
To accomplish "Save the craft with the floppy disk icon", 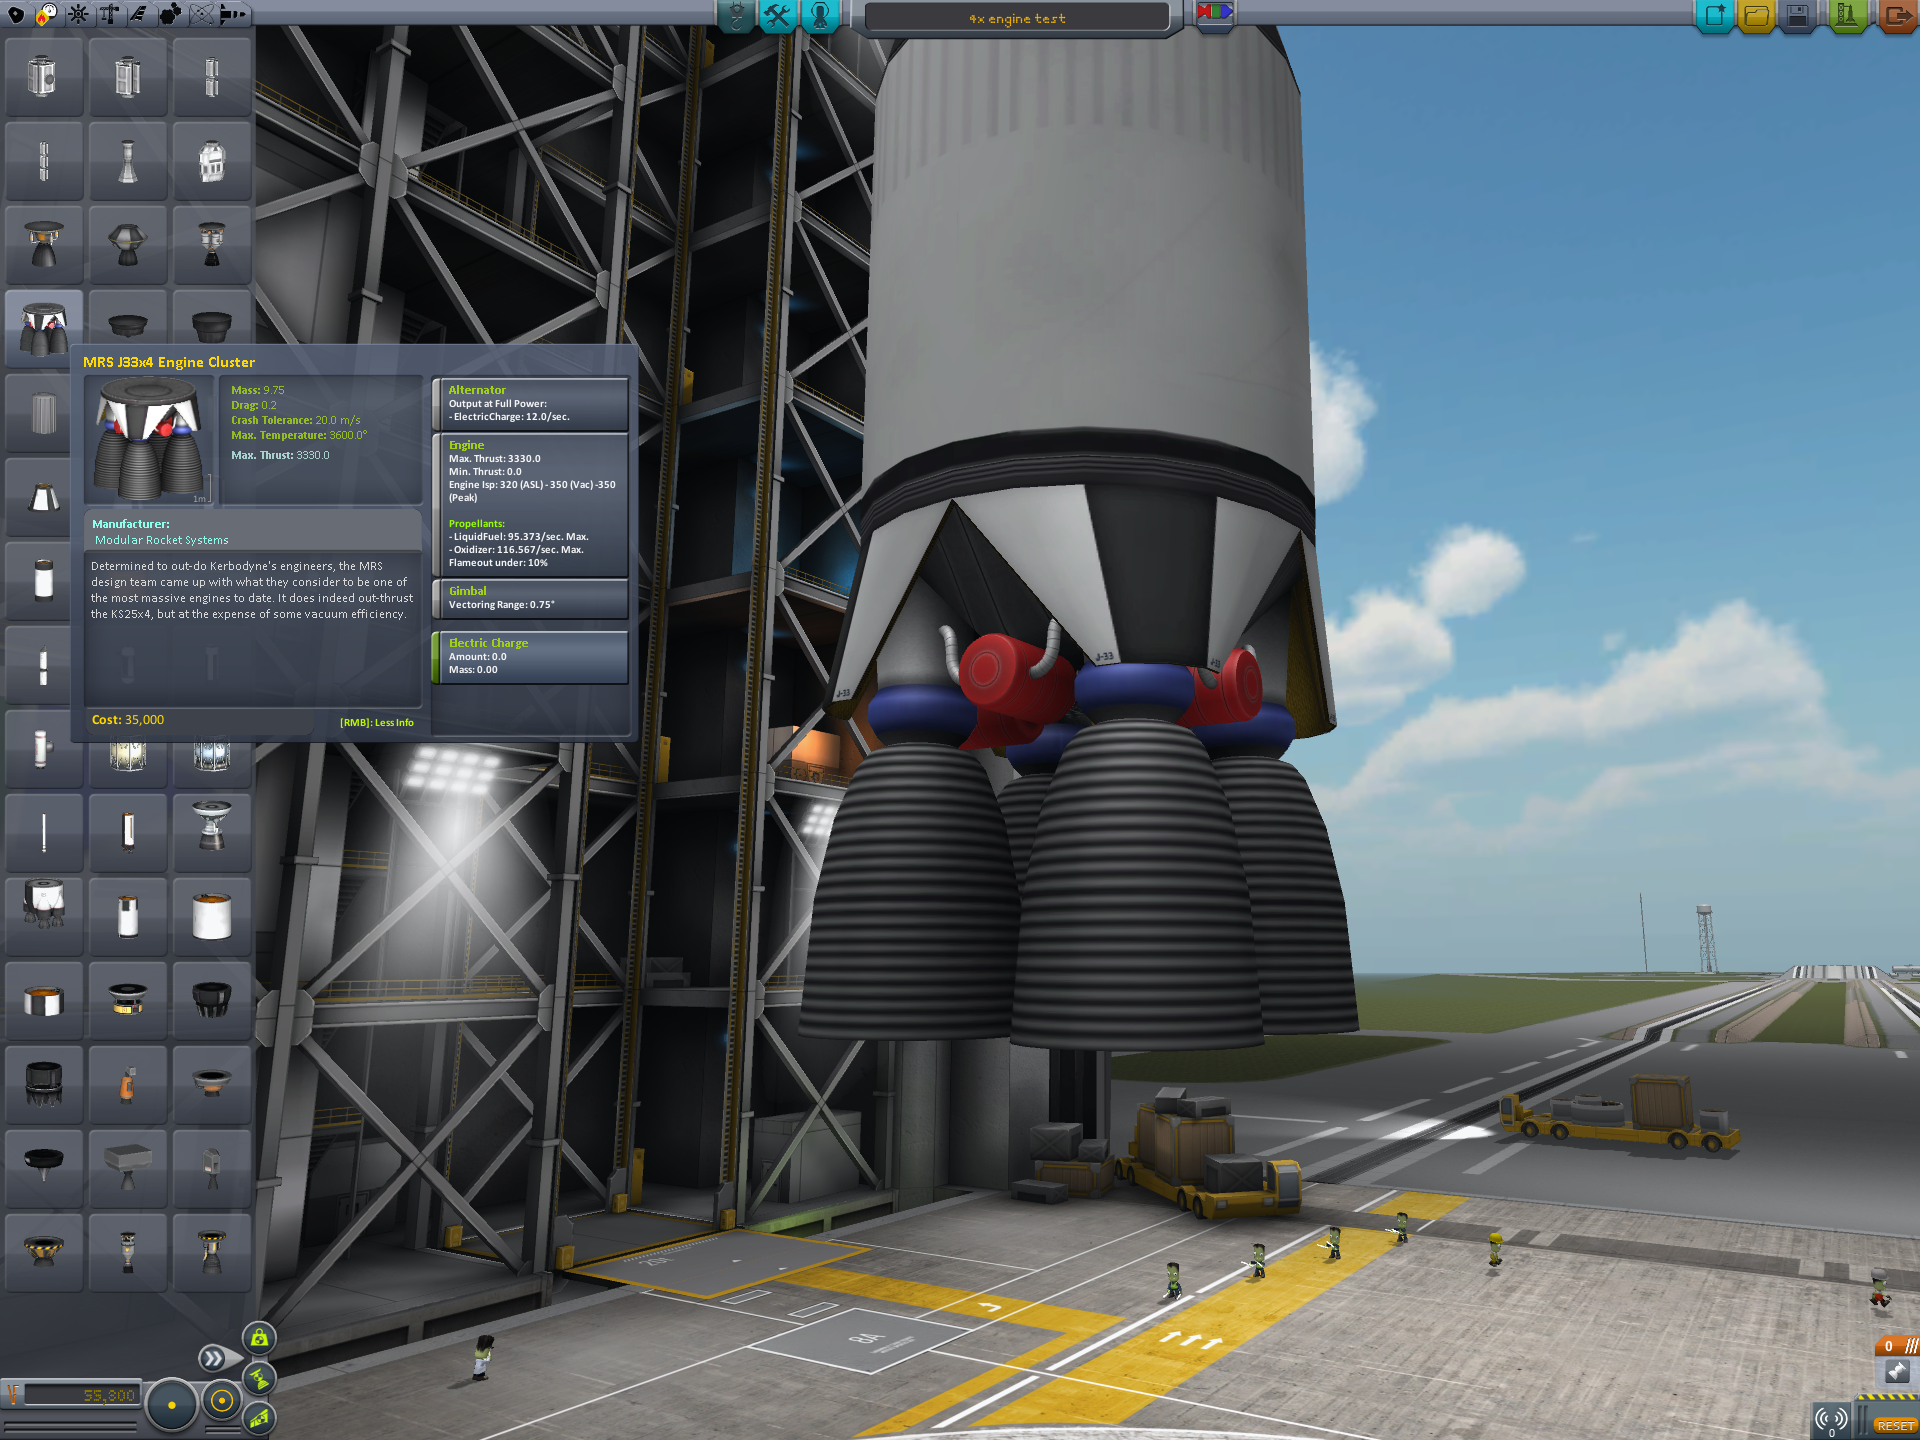I will pyautogui.click(x=1798, y=16).
